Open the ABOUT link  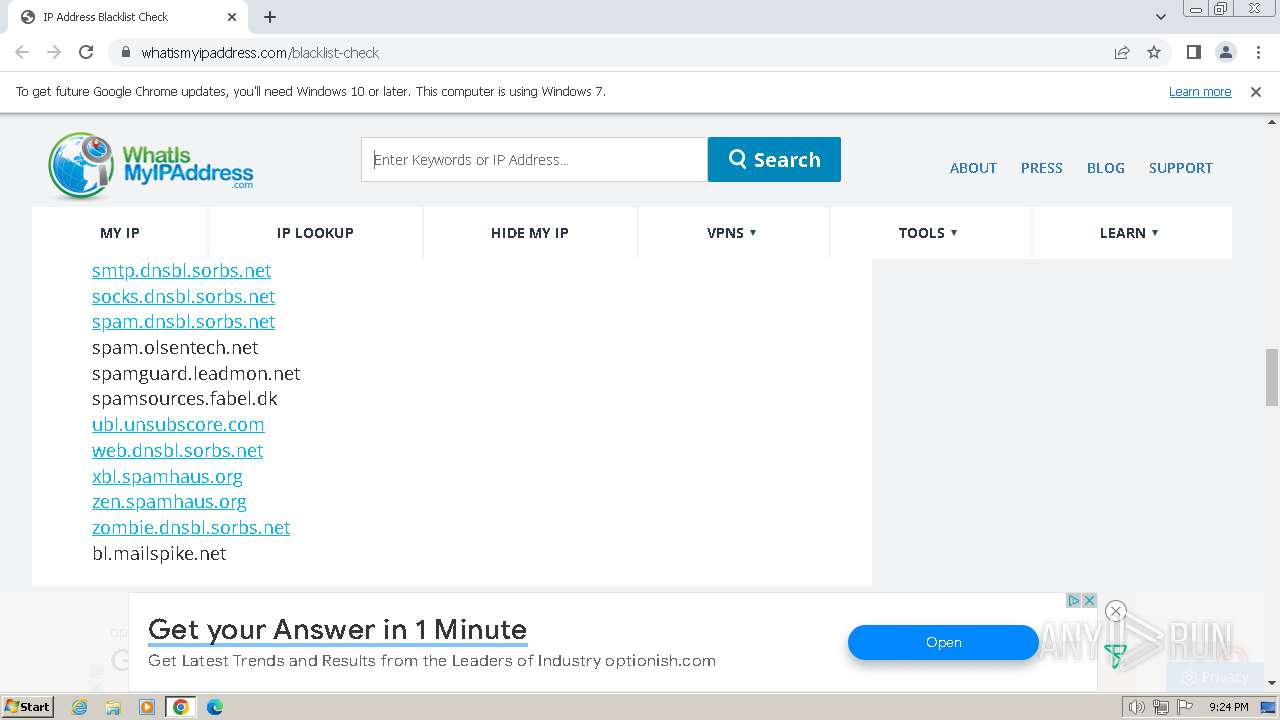pos(973,168)
